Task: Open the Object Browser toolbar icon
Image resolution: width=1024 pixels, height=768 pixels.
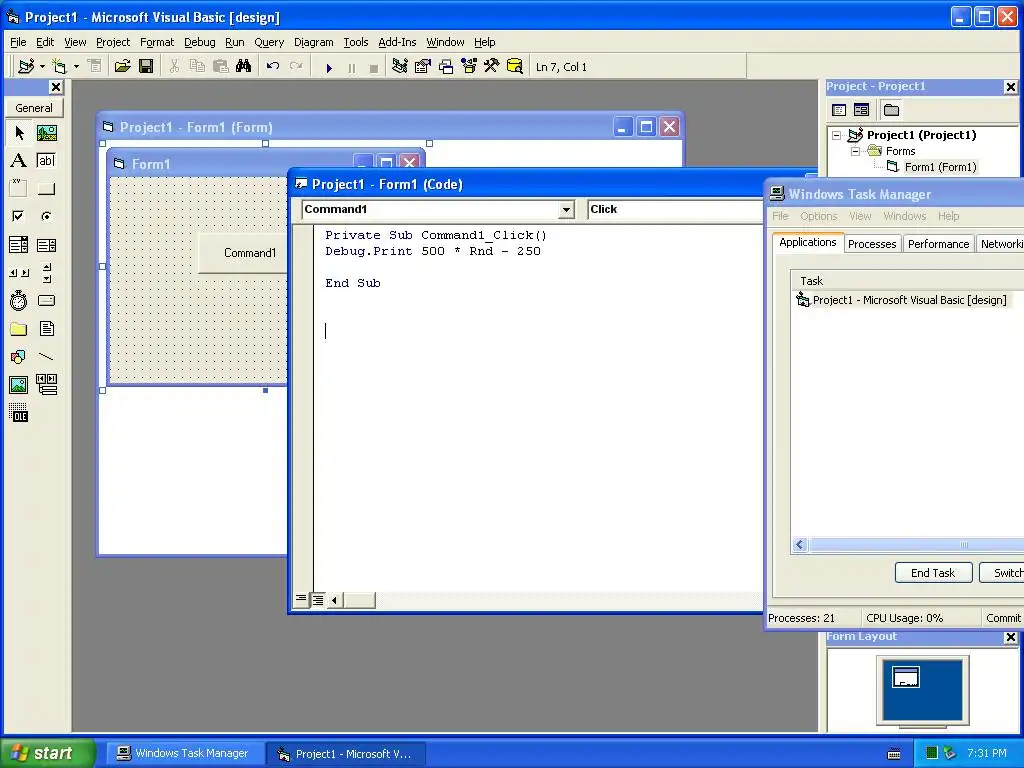Action: tap(469, 67)
